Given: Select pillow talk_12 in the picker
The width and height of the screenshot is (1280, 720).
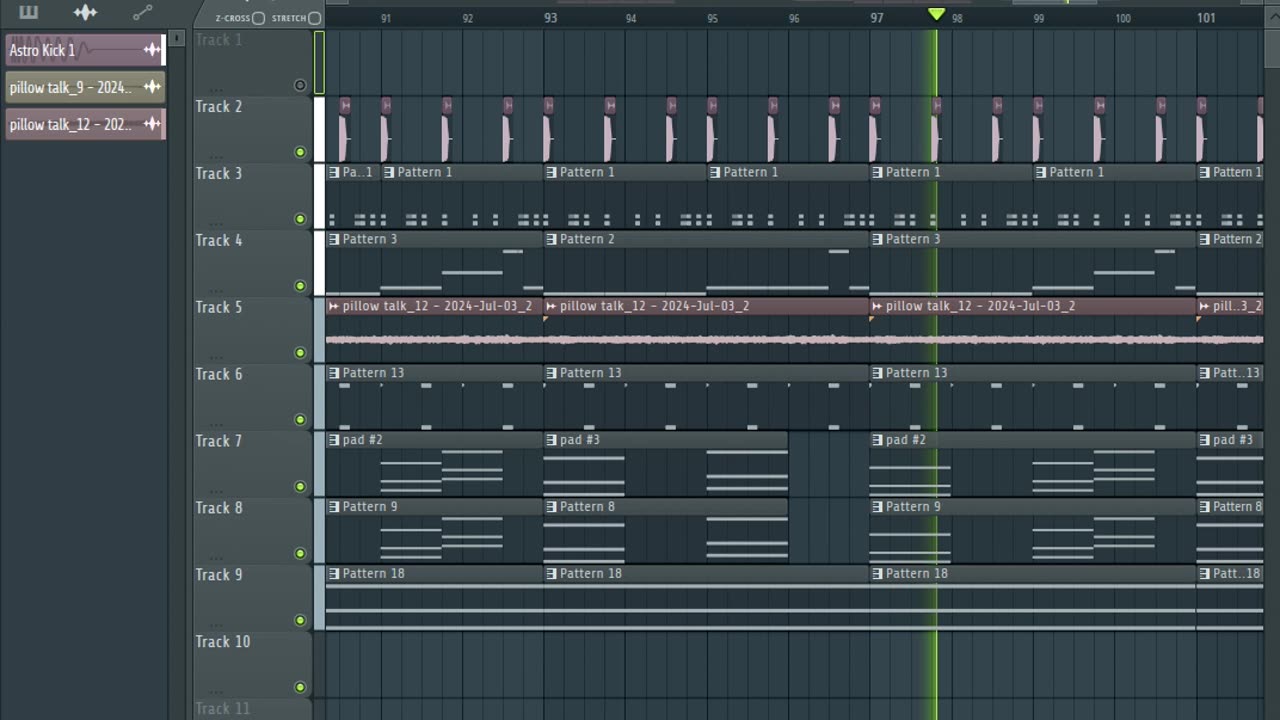Looking at the screenshot, I should (85, 124).
